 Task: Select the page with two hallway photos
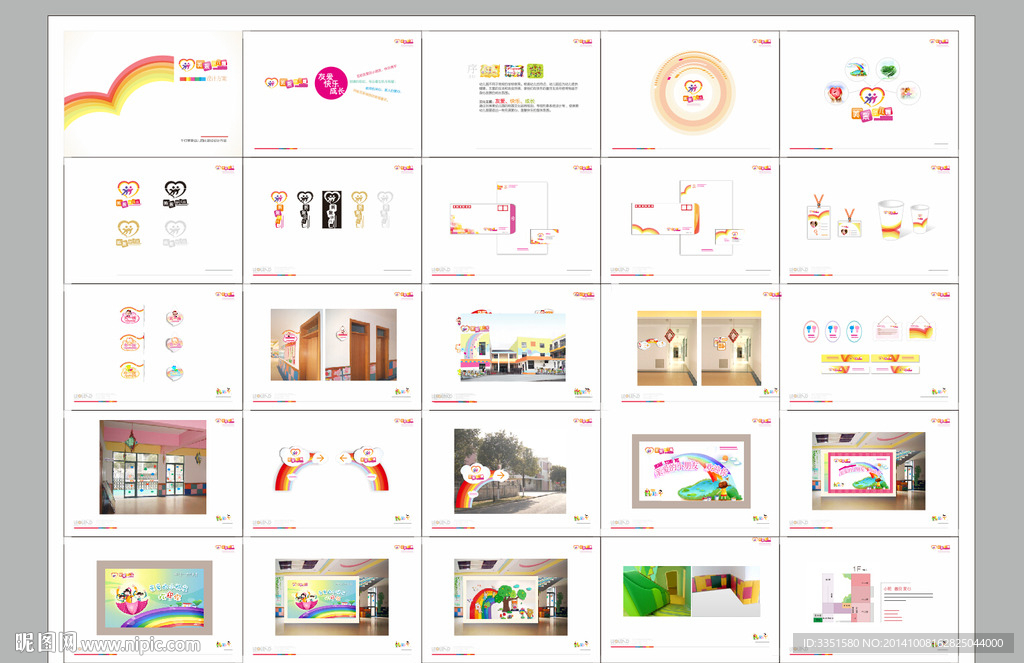coord(690,347)
